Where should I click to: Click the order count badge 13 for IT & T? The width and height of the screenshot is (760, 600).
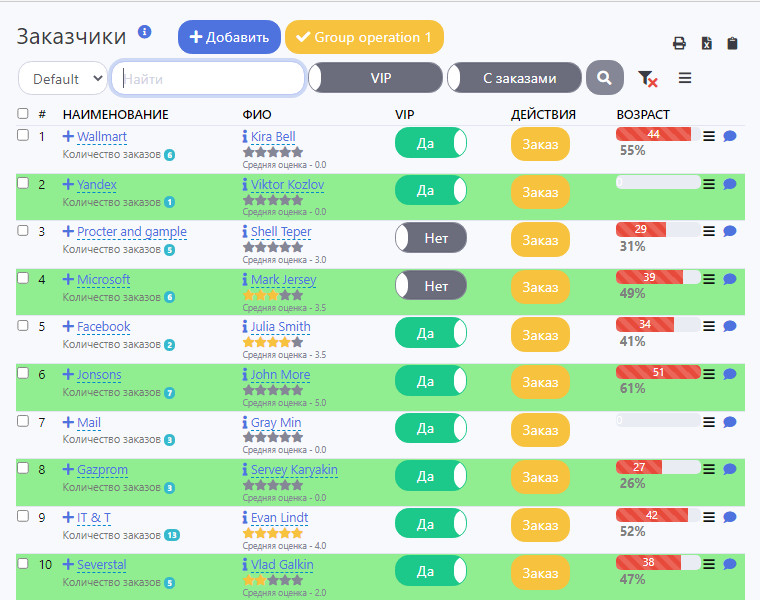(x=172, y=535)
